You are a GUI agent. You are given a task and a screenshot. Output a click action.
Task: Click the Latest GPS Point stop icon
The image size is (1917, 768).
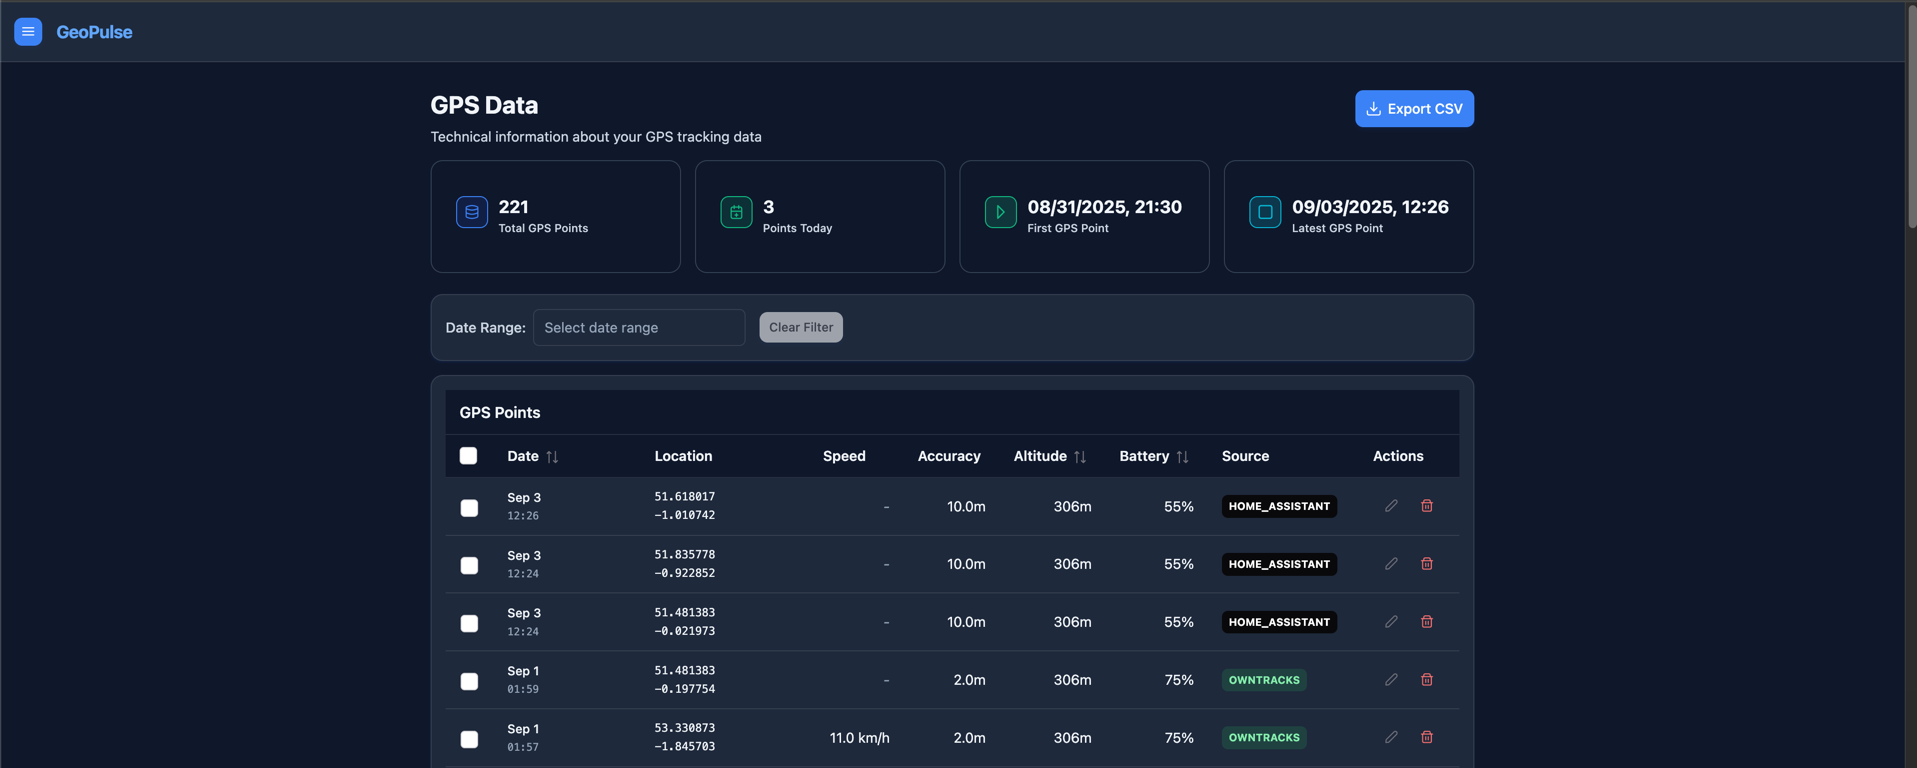(x=1265, y=212)
